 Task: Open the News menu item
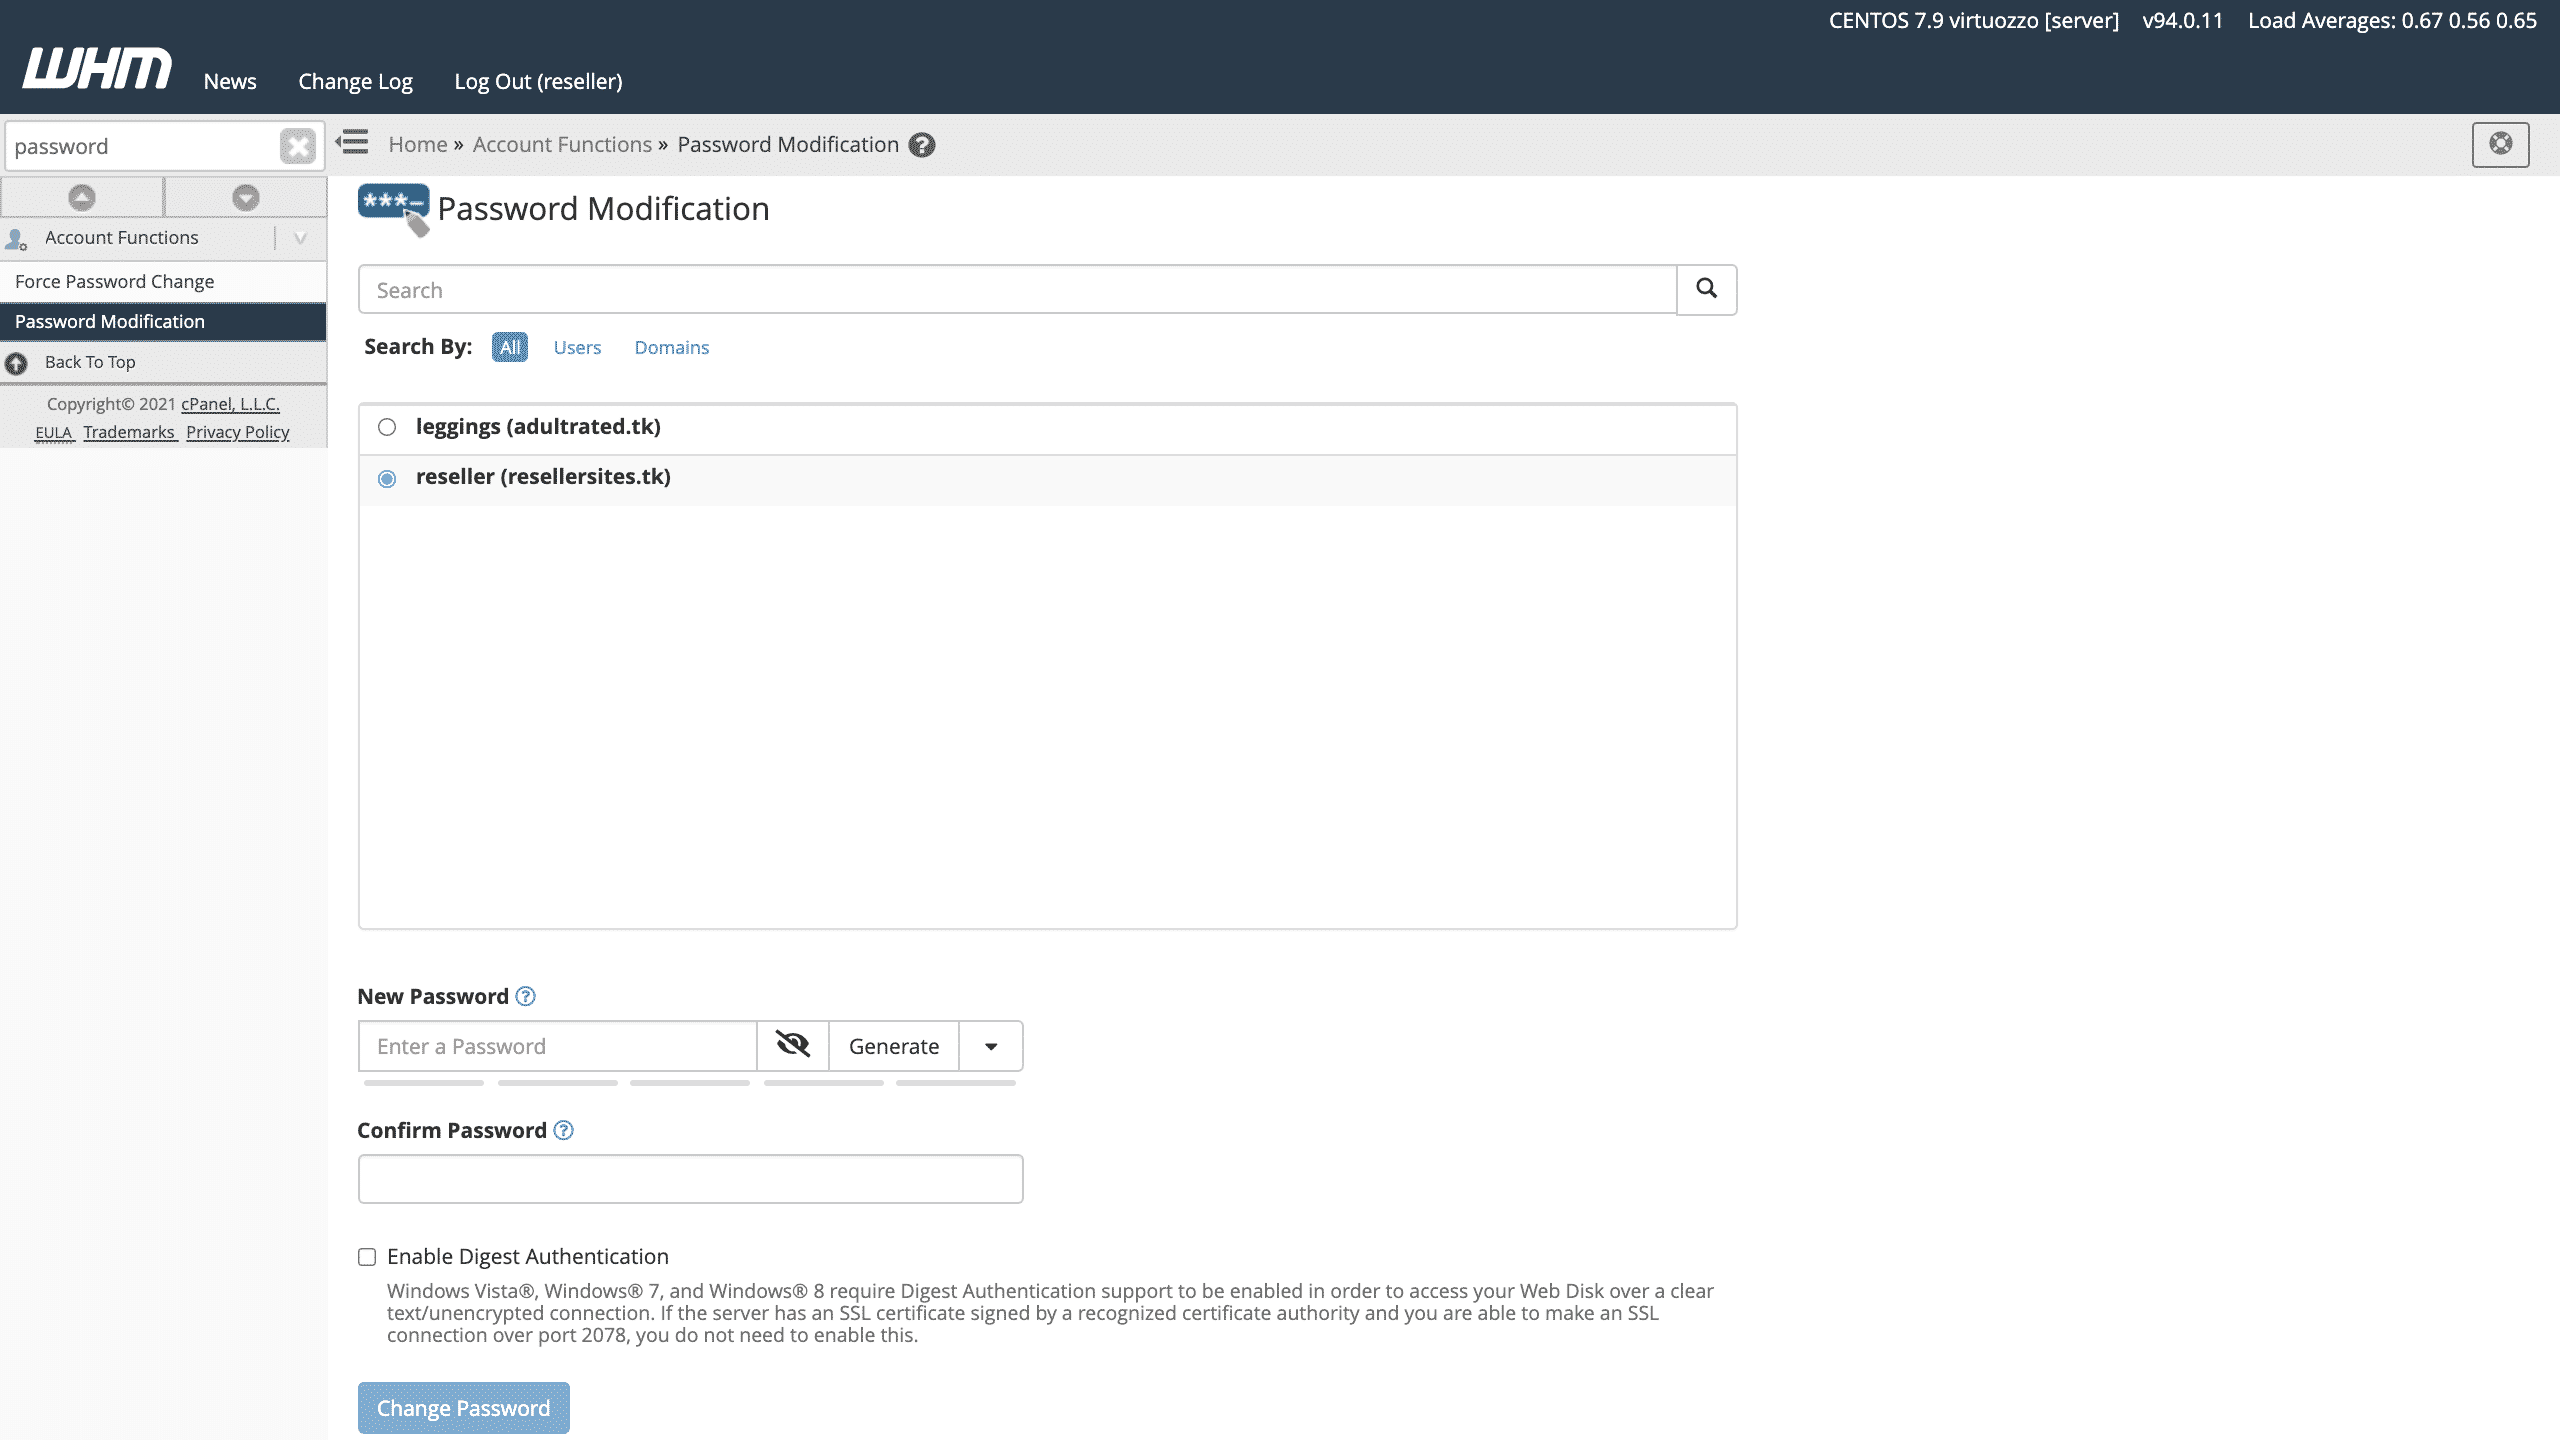tap(230, 81)
